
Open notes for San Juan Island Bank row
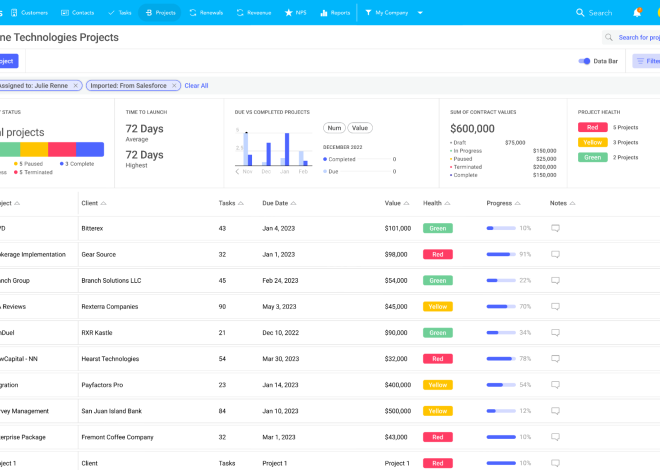coord(556,411)
